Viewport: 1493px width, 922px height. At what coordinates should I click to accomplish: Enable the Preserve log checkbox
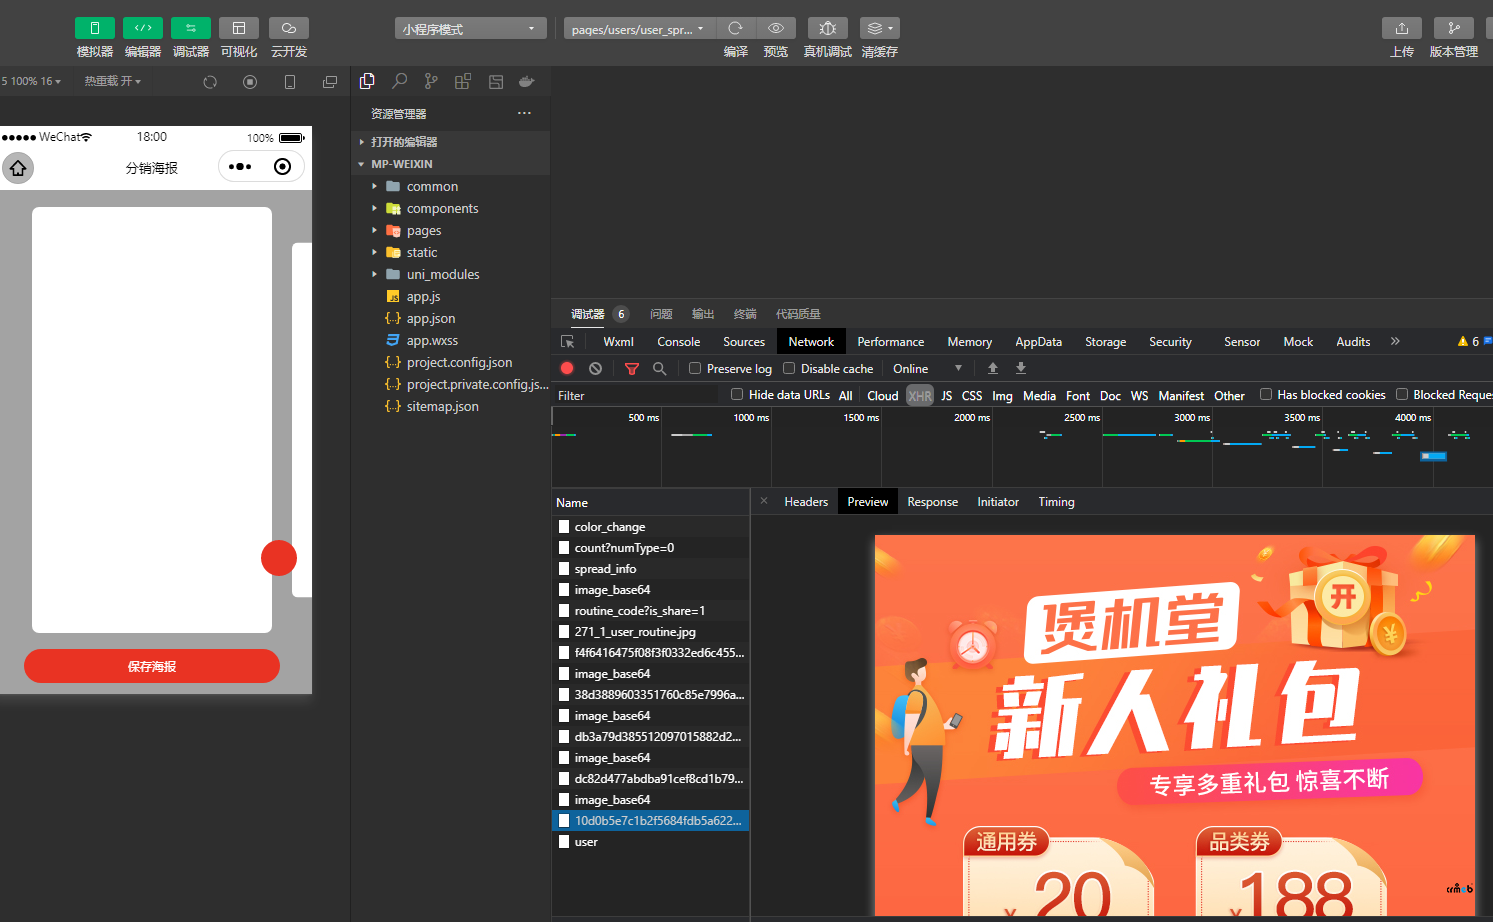(695, 368)
